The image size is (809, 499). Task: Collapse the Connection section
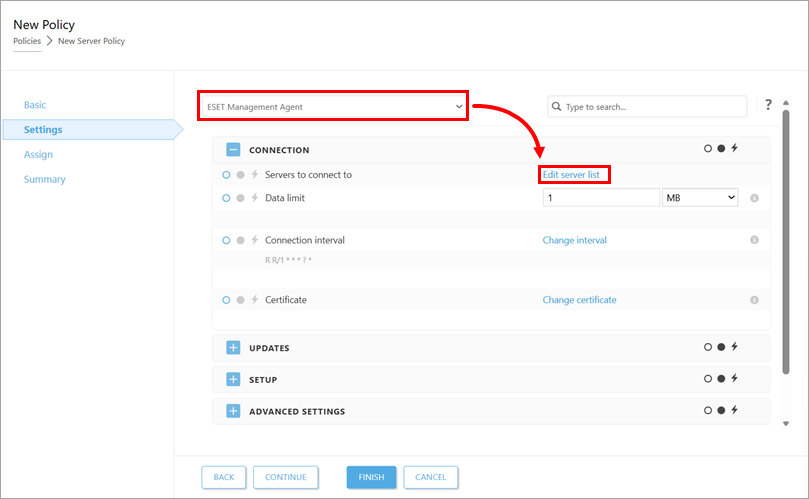(233, 150)
